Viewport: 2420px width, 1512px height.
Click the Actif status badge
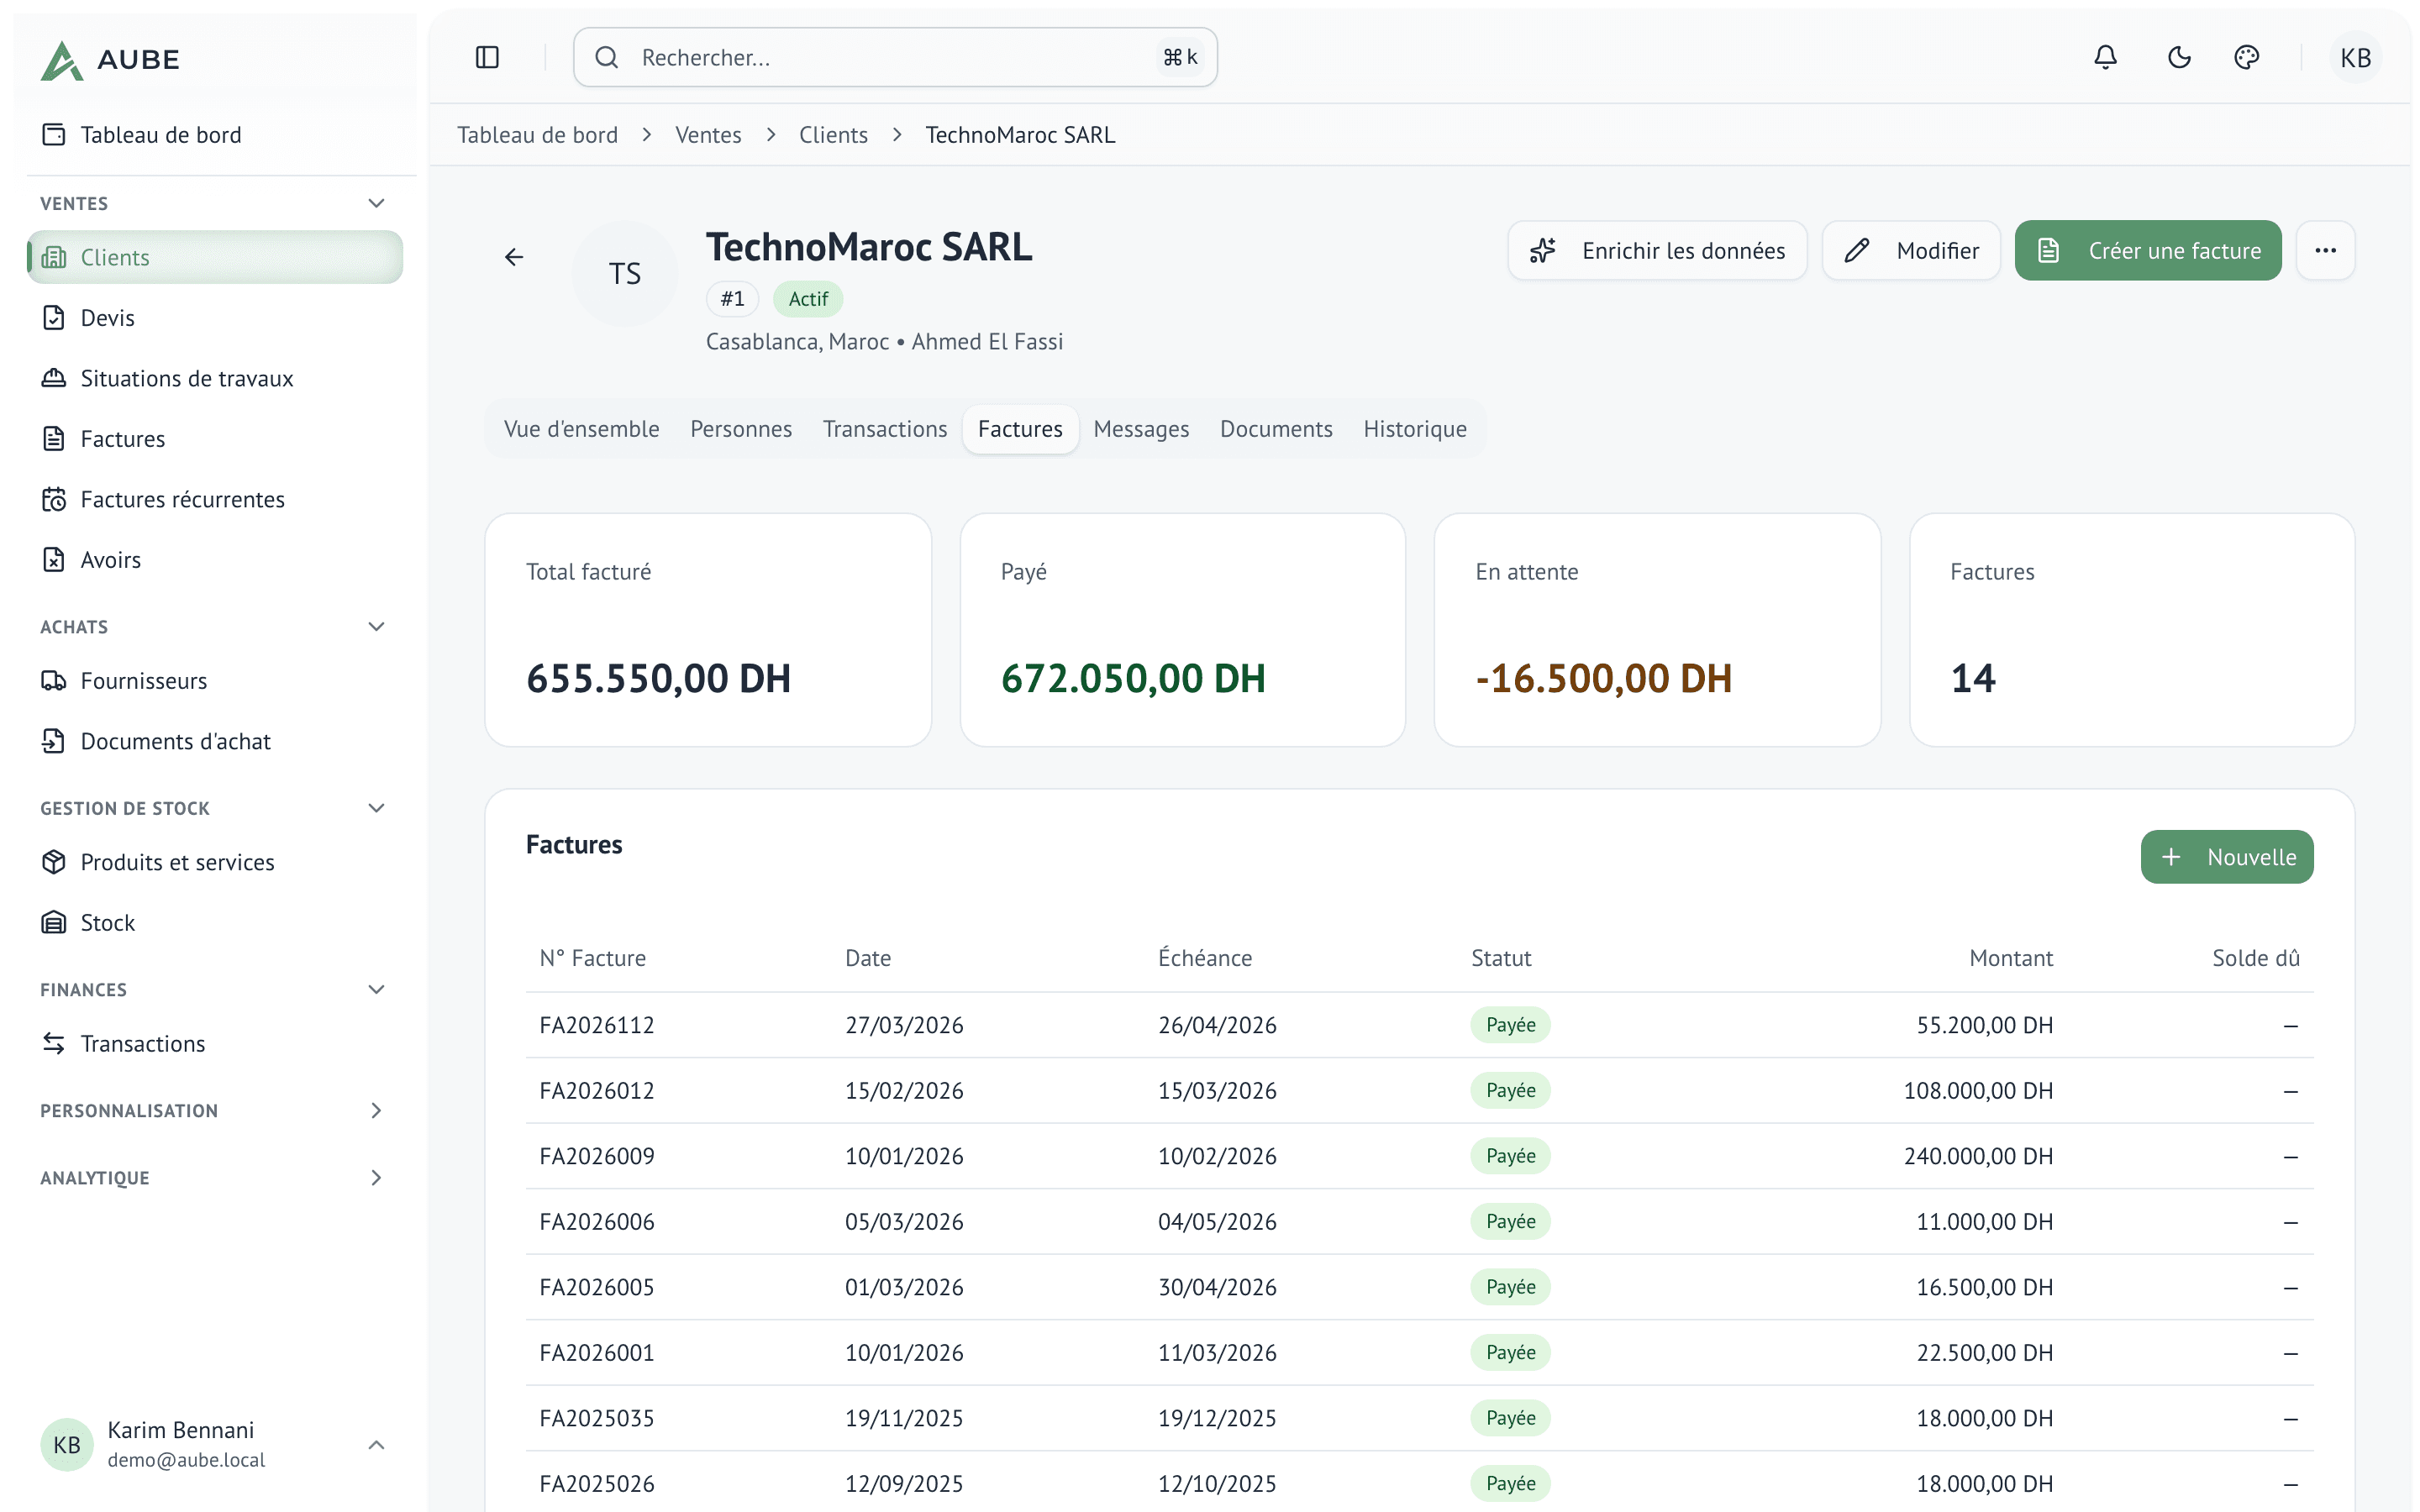[808, 299]
